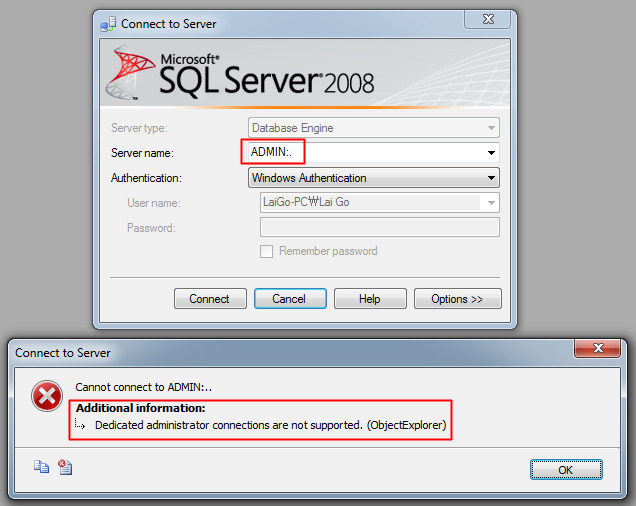Open the Authentication dropdown
Viewport: 636px width, 506px height.
pos(374,178)
